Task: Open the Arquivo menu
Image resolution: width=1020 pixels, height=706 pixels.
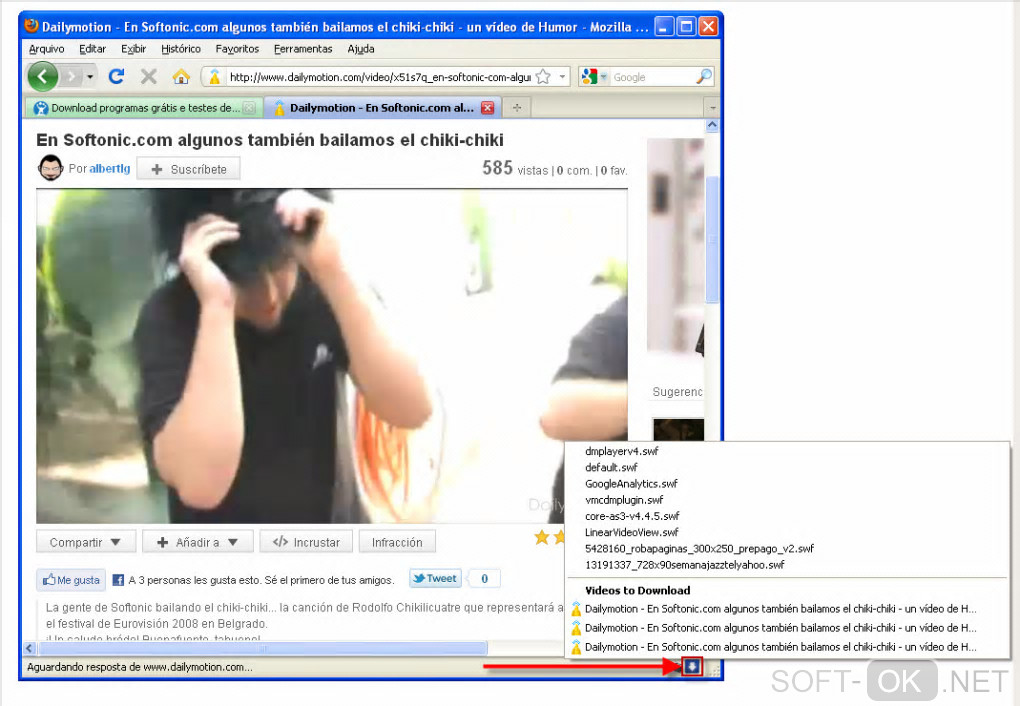Action: click(x=46, y=49)
